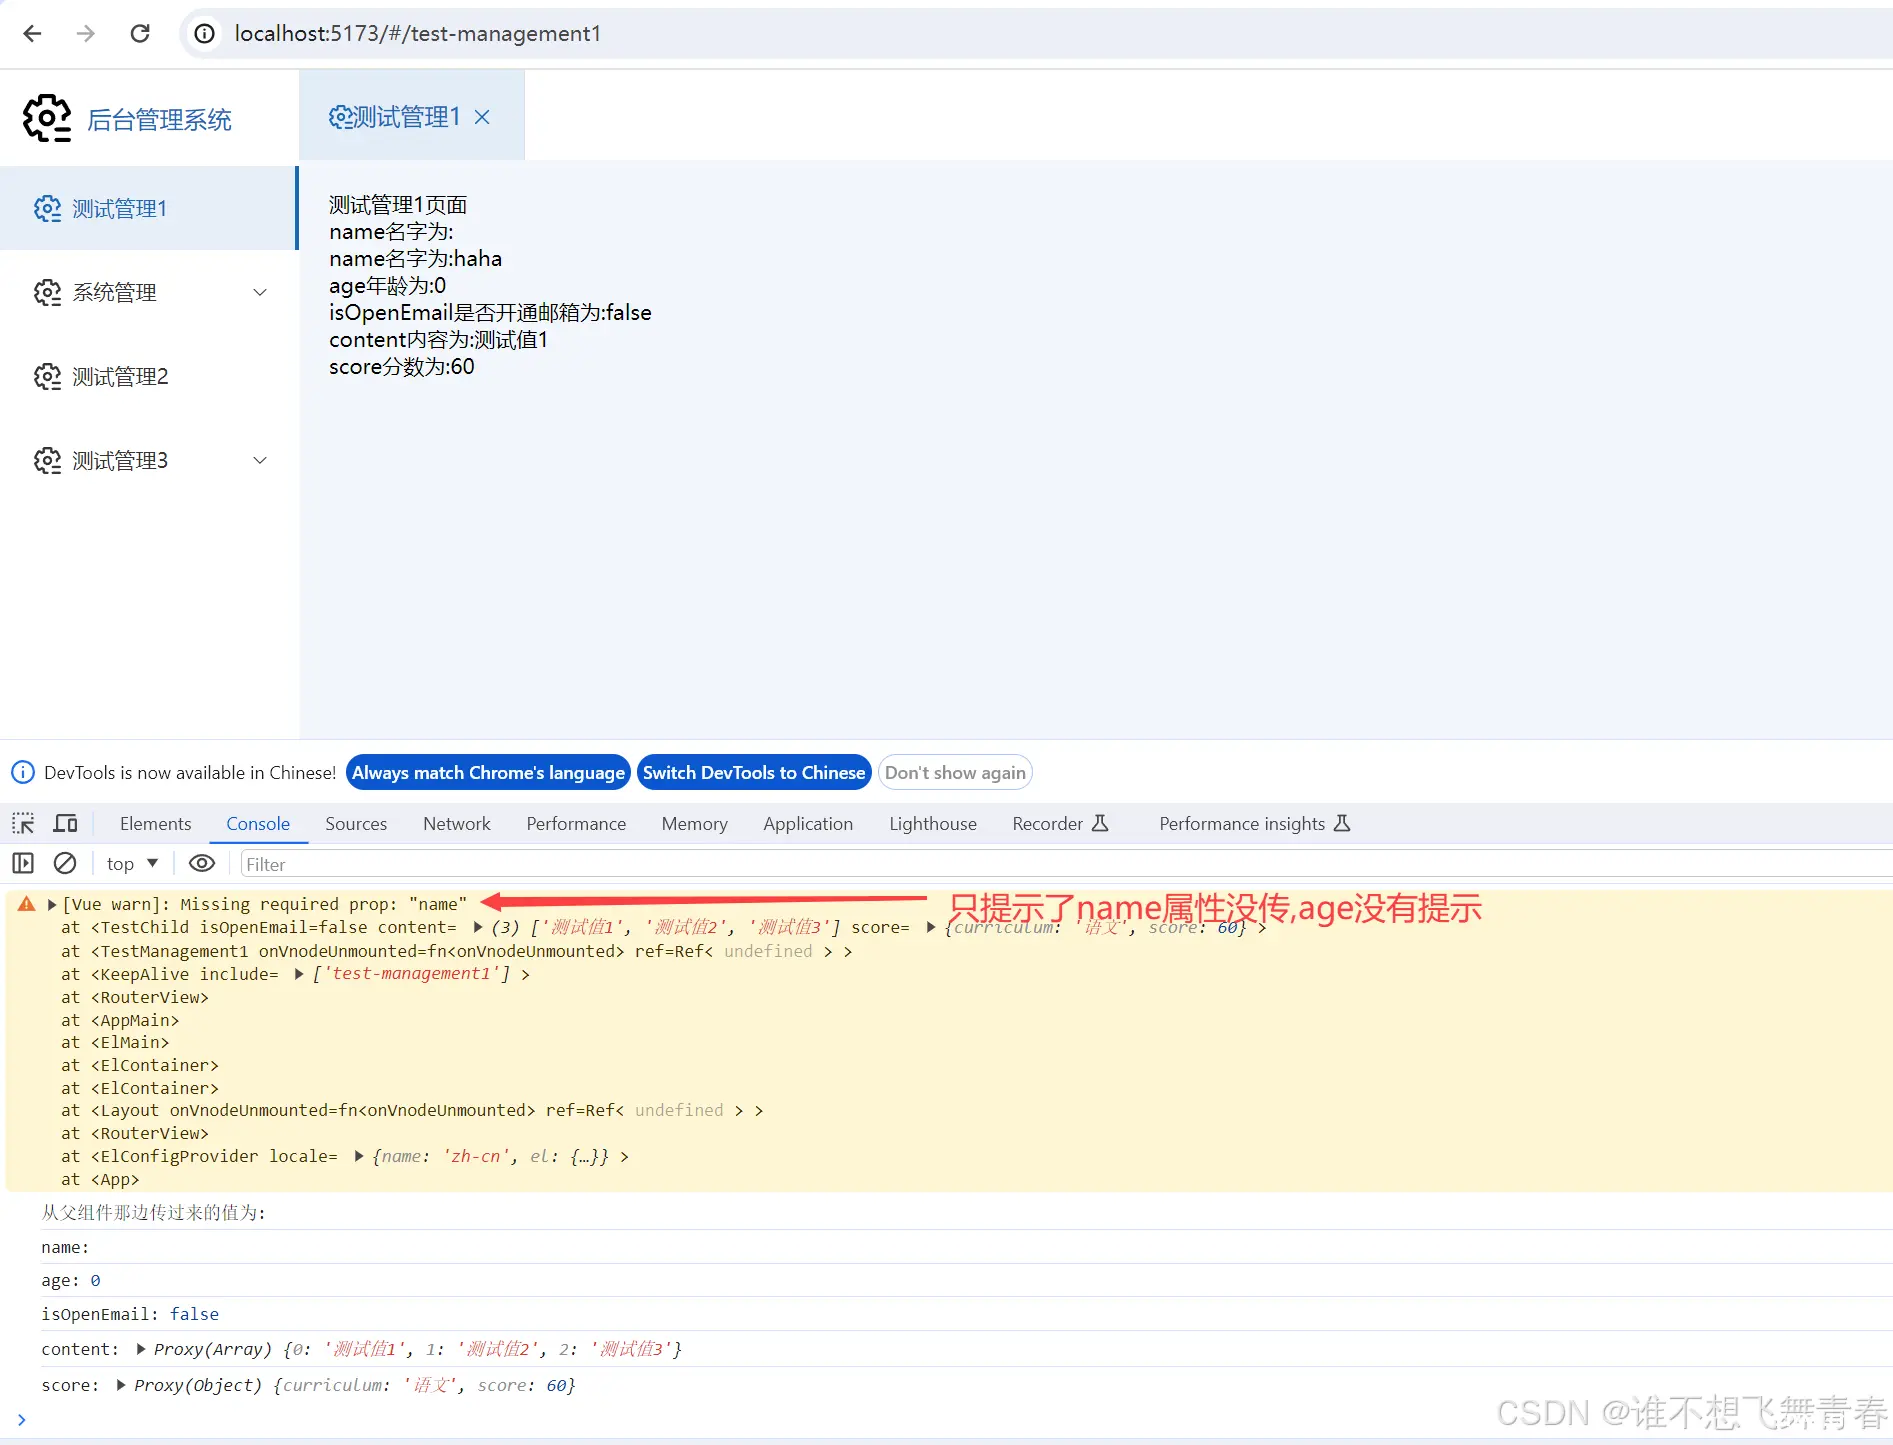Toggle the console sidebar icon

23,863
